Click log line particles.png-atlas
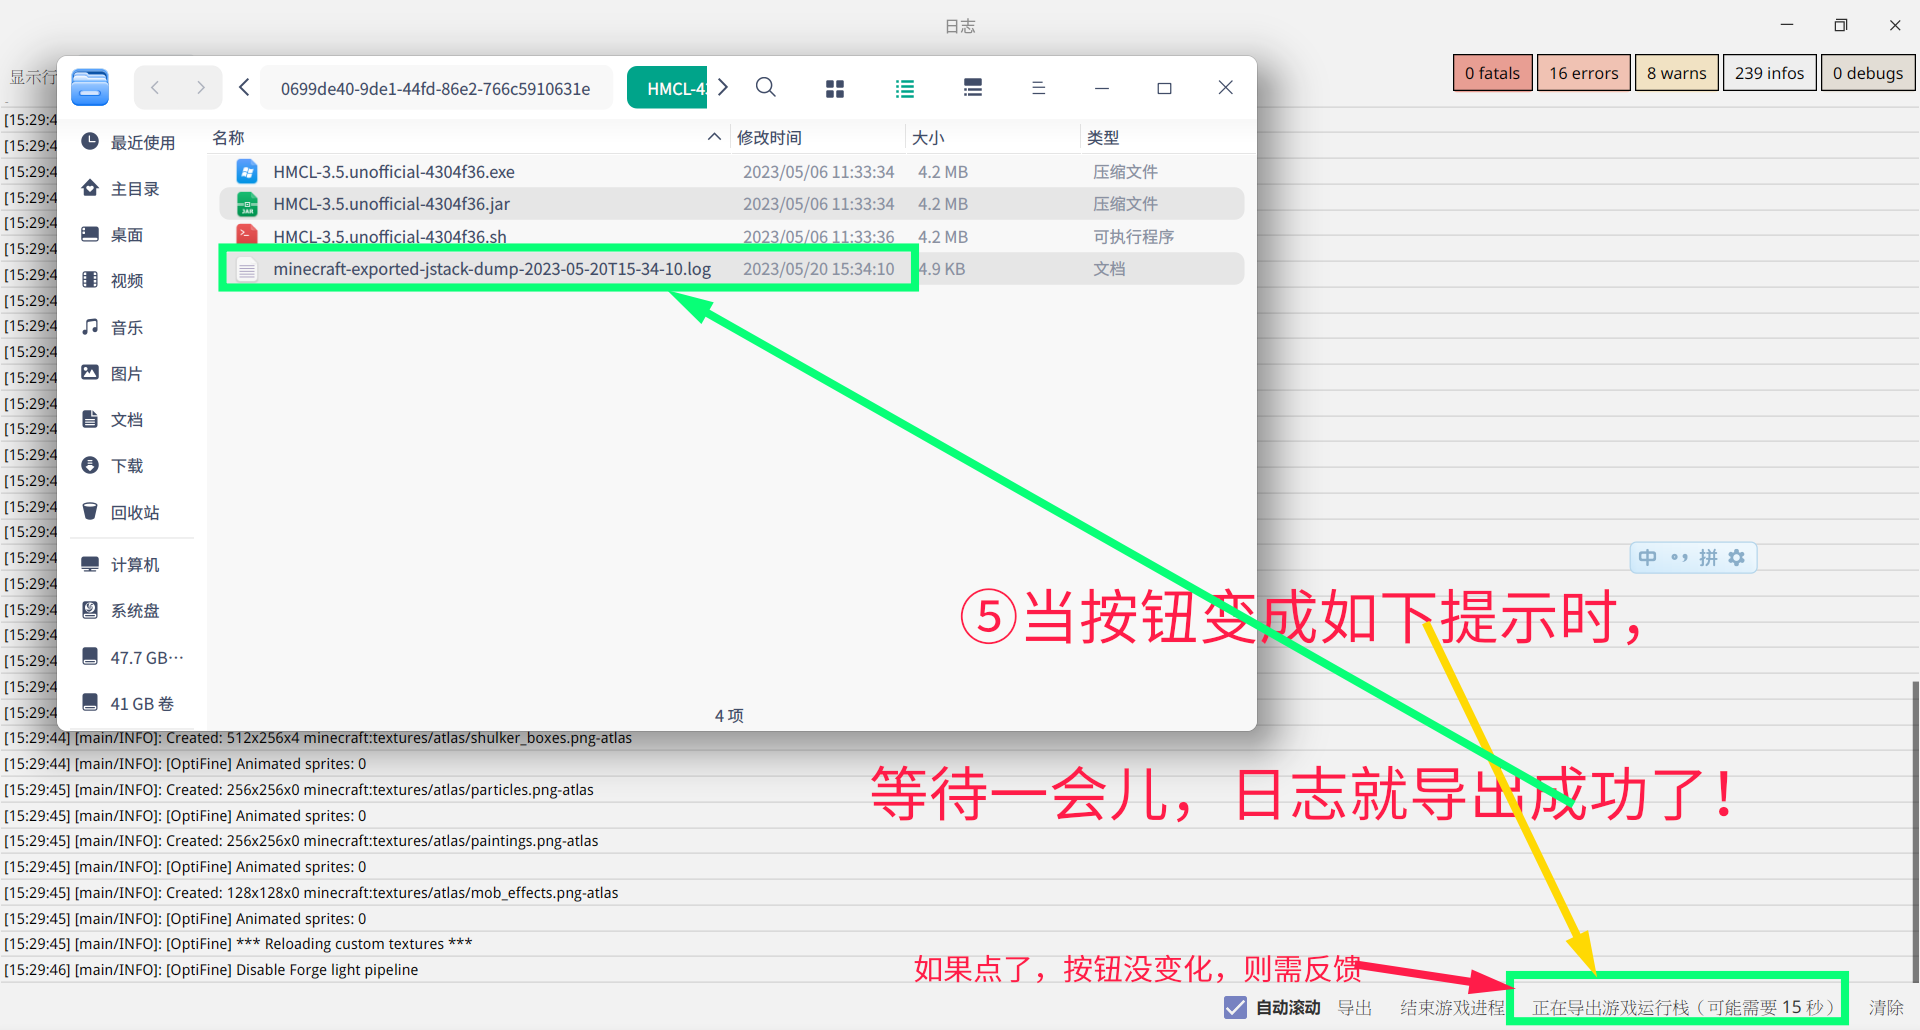This screenshot has width=1920, height=1030. pos(299,790)
